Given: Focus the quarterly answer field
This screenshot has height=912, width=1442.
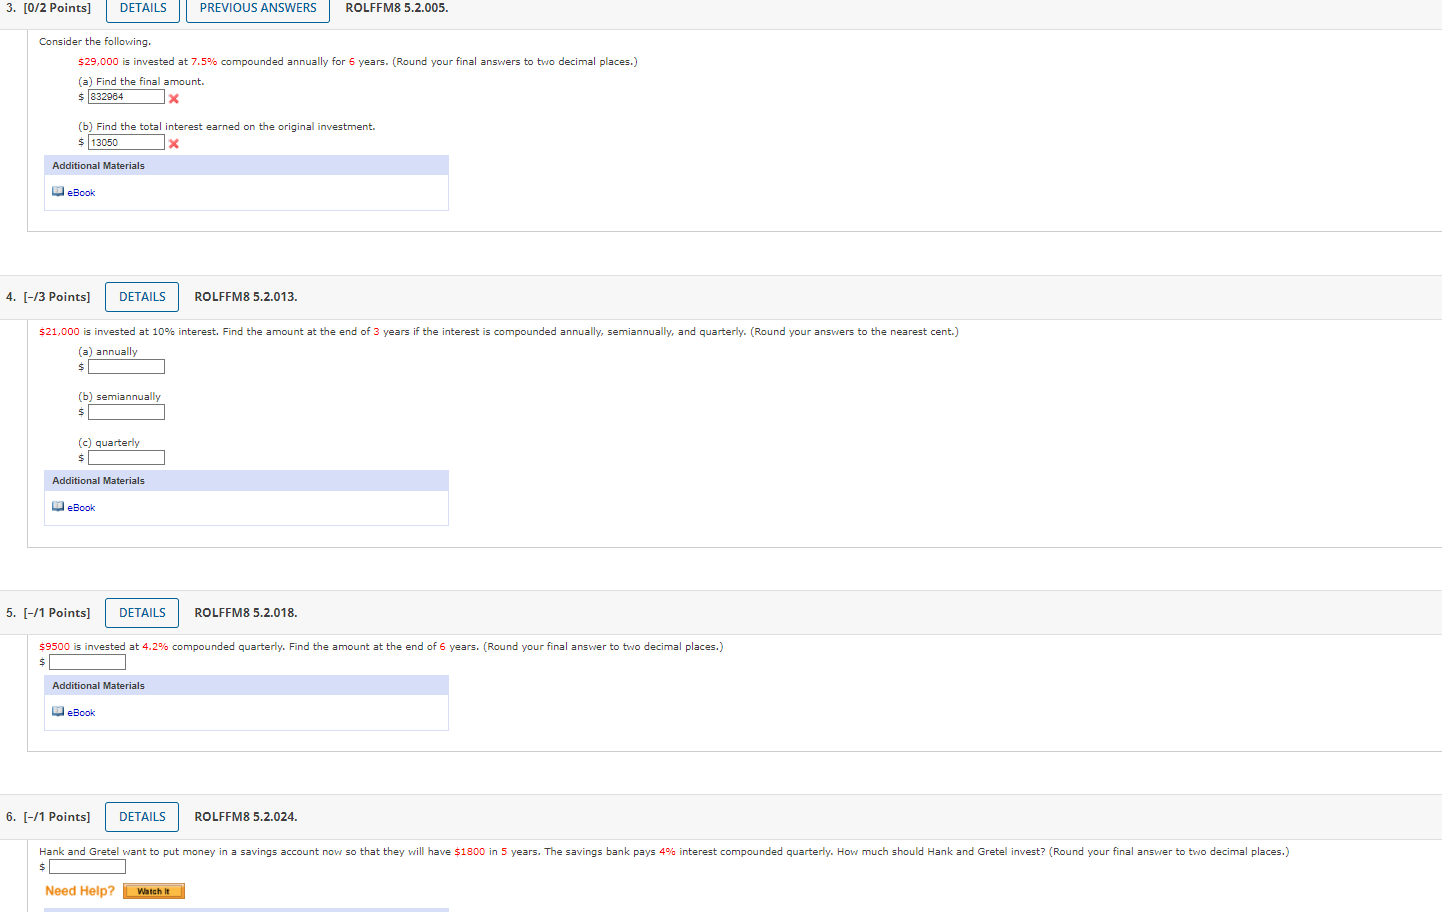Looking at the screenshot, I should point(126,458).
